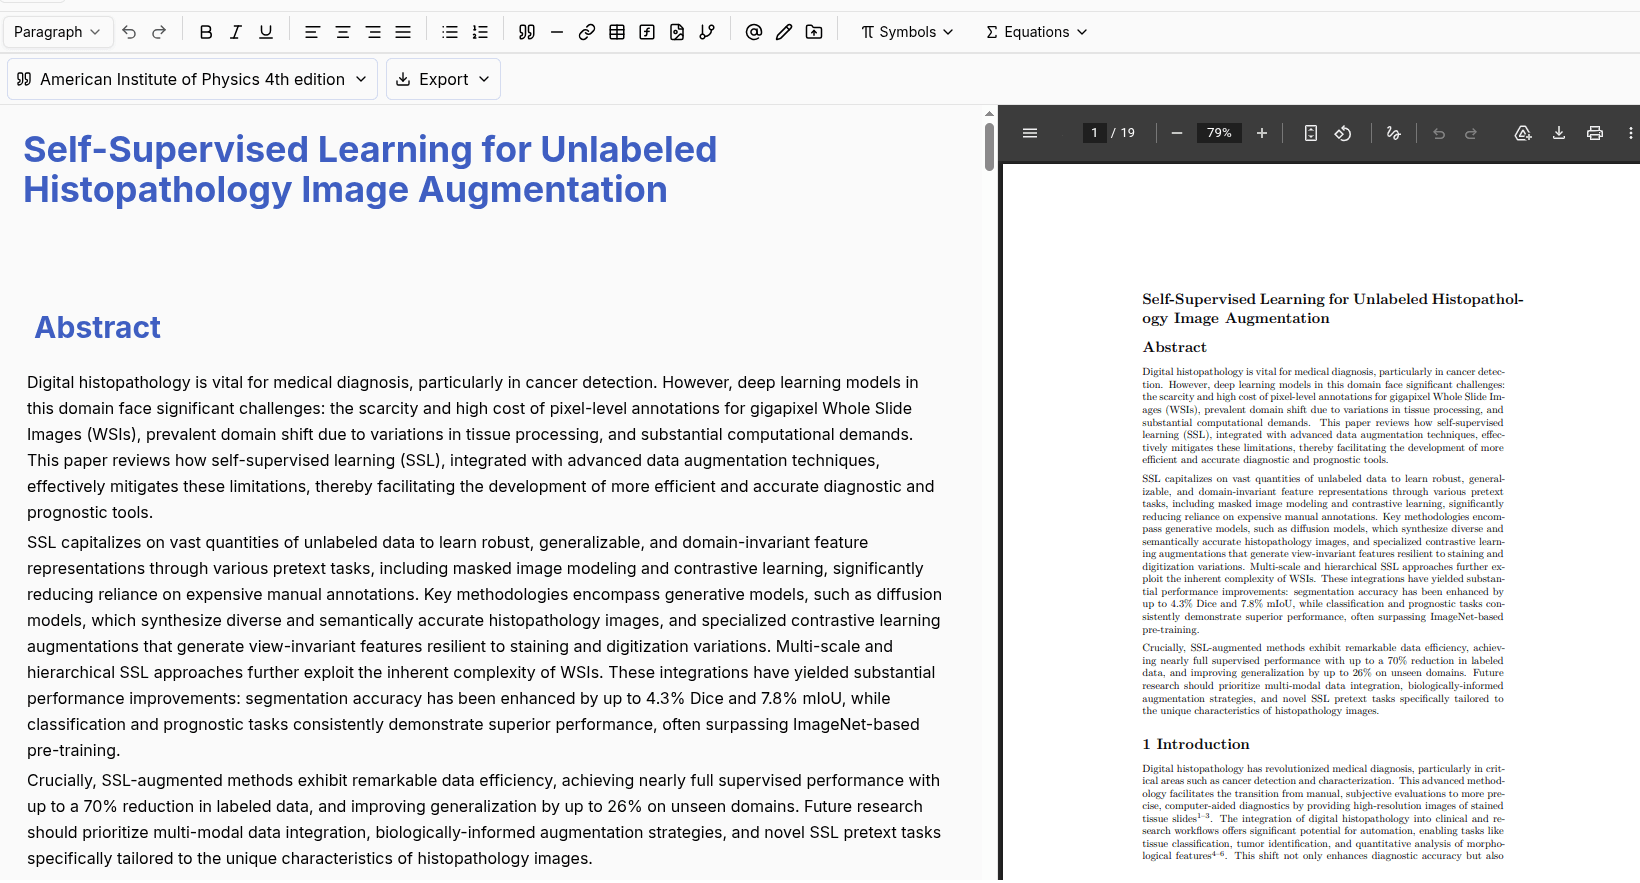Open the Symbols menu
The width and height of the screenshot is (1640, 883).
coord(907,32)
